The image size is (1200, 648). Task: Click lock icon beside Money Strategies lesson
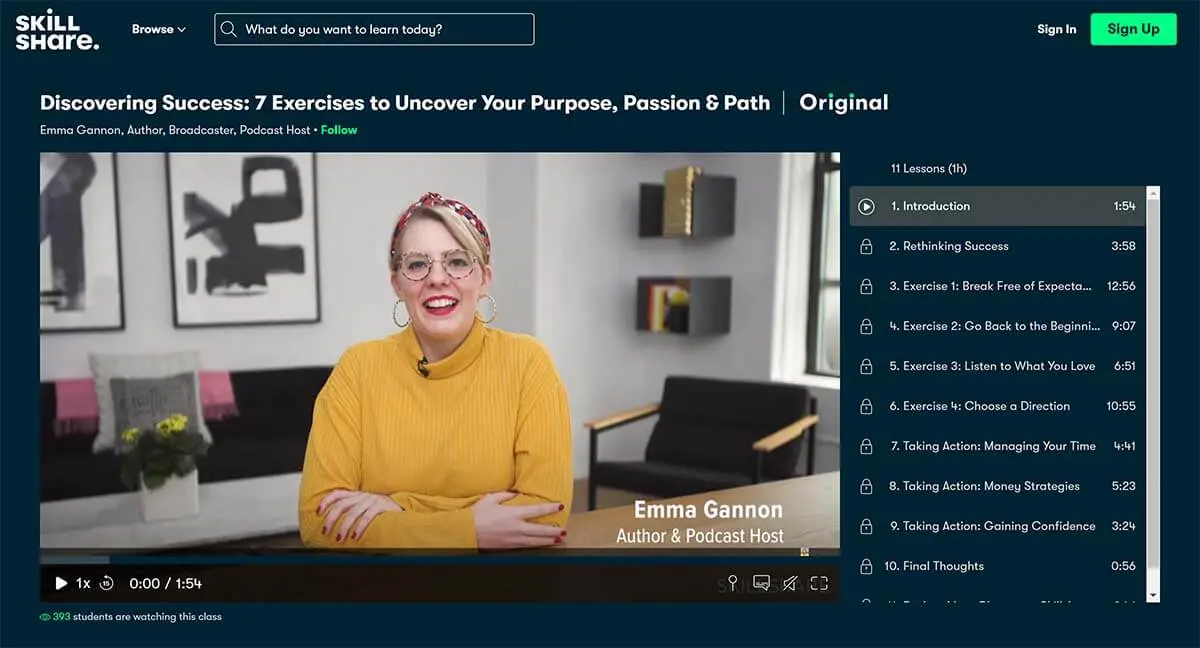point(867,486)
